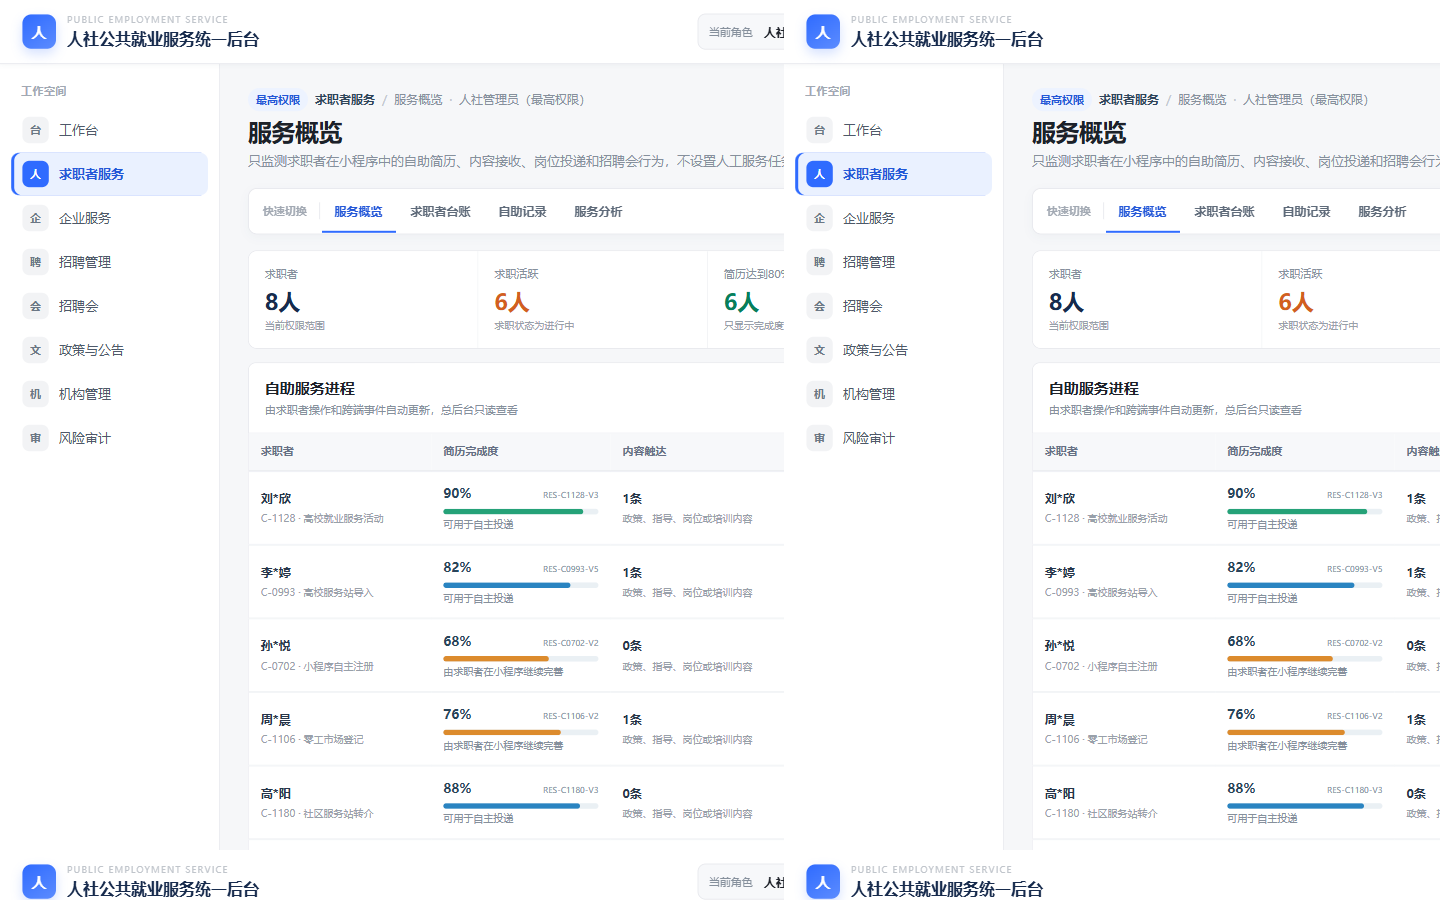1440x900 pixels.
Task: Open 当前角色 selector in bottom-left header
Action: click(741, 882)
